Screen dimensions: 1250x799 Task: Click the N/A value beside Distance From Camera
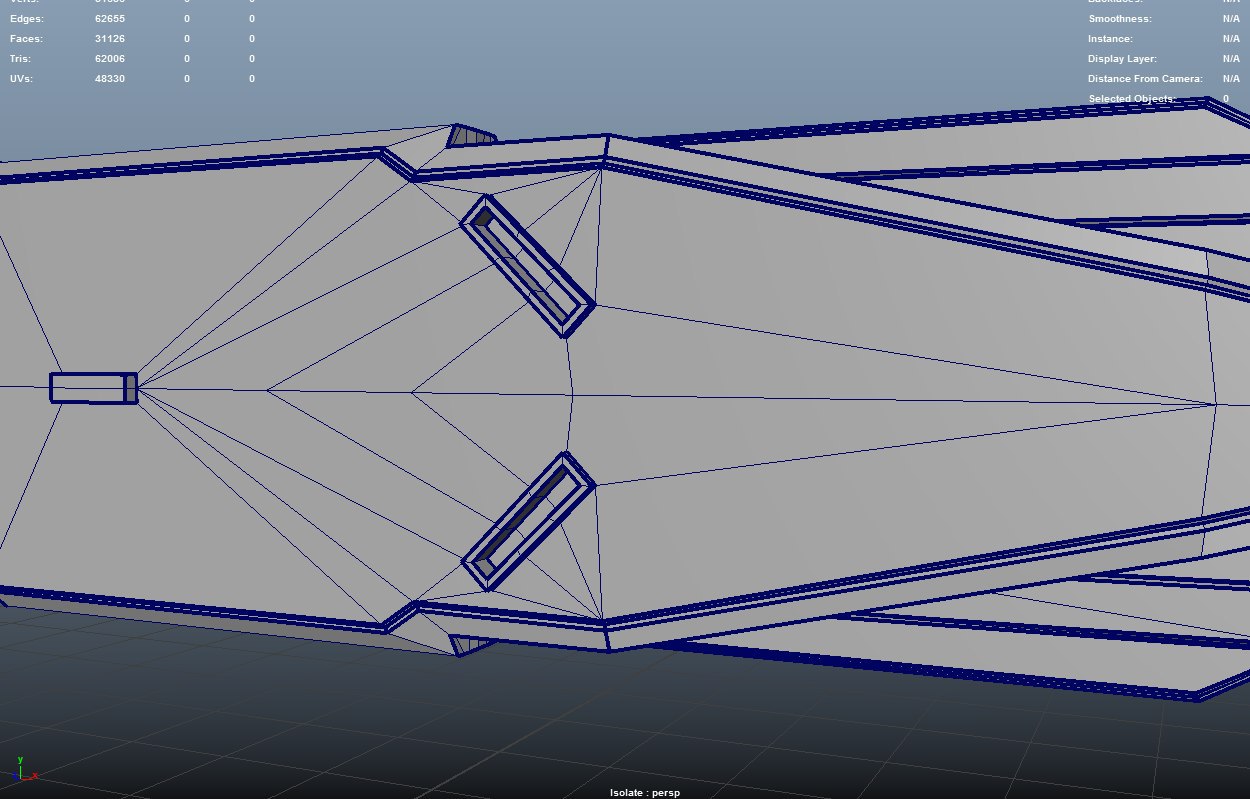point(1231,79)
